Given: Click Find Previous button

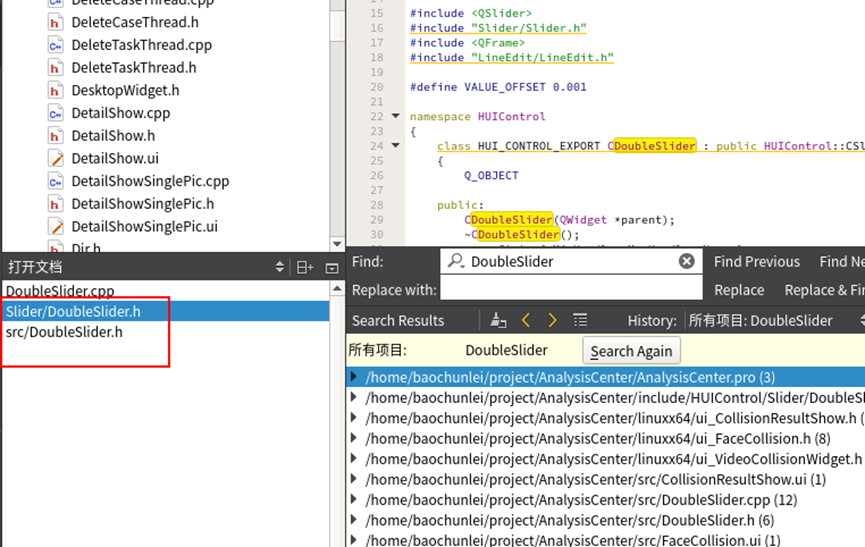Looking at the screenshot, I should pos(756,261).
